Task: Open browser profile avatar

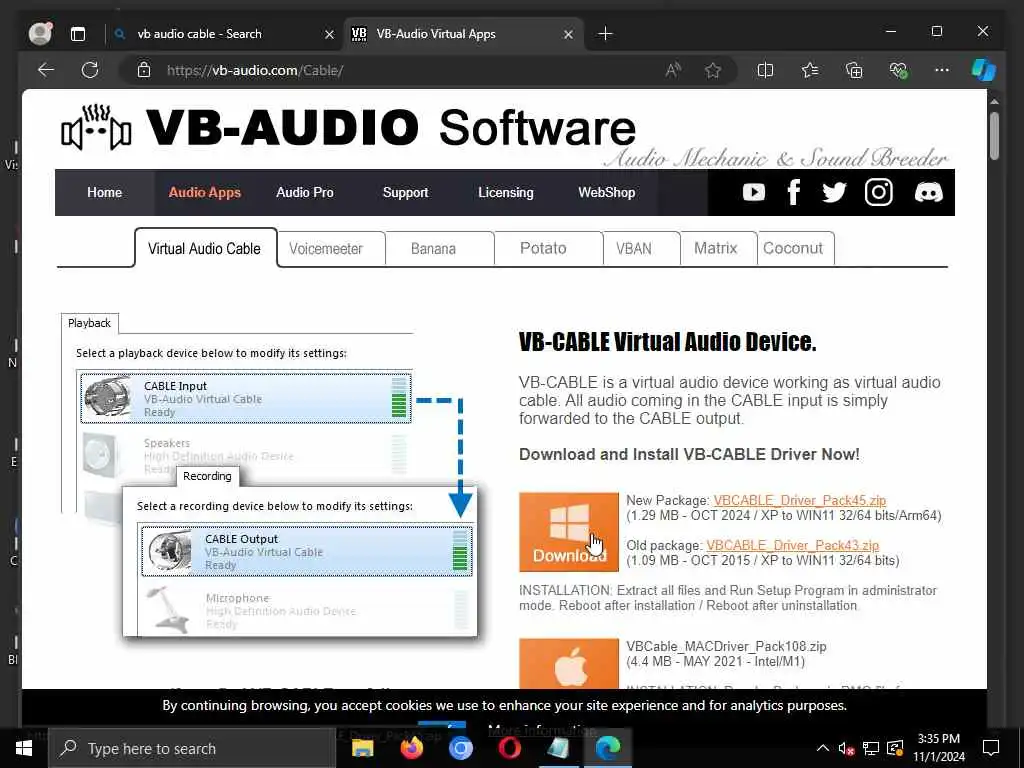Action: coord(40,33)
